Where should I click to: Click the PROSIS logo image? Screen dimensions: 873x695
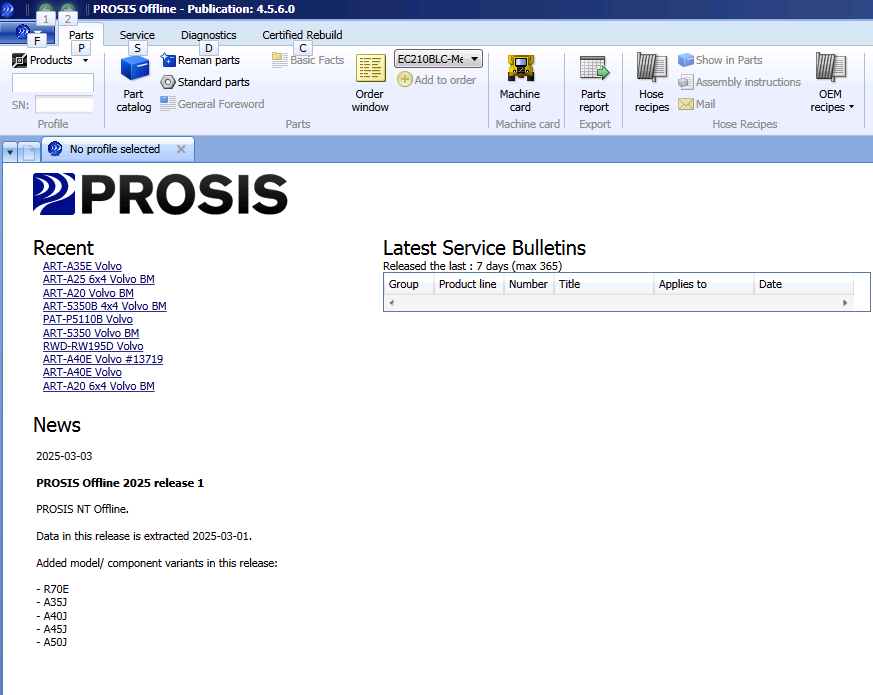pos(160,194)
